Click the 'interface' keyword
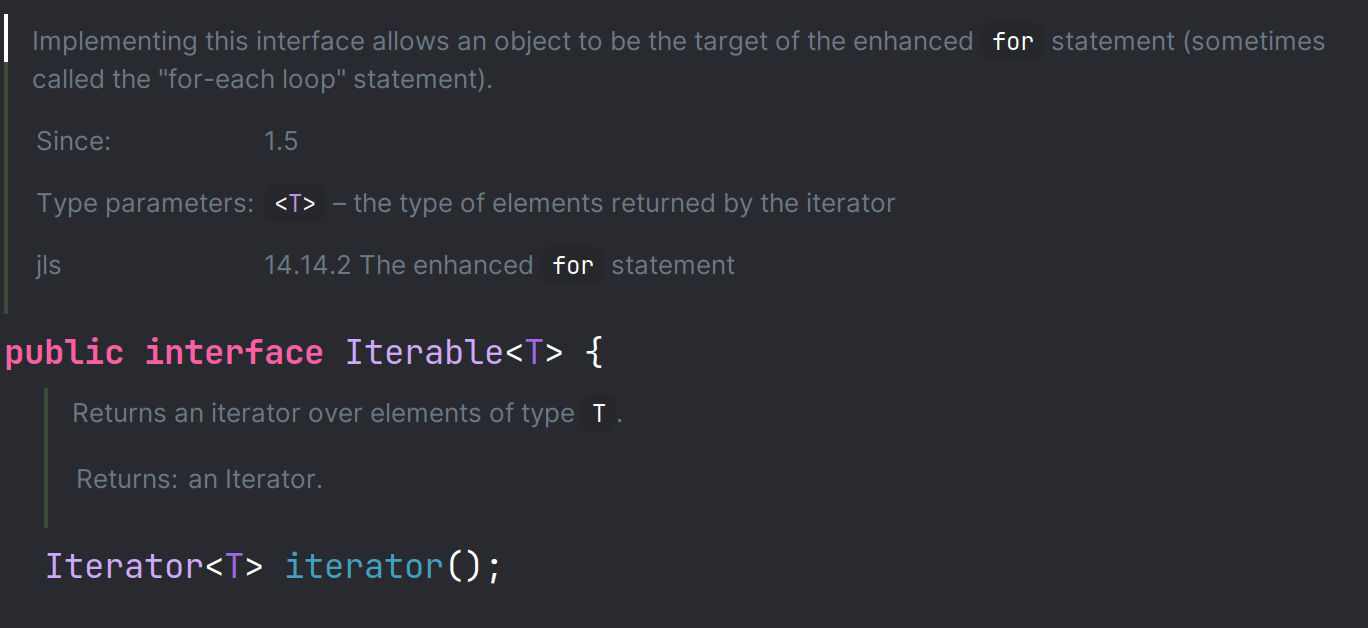The image size is (1368, 628). [x=234, y=353]
